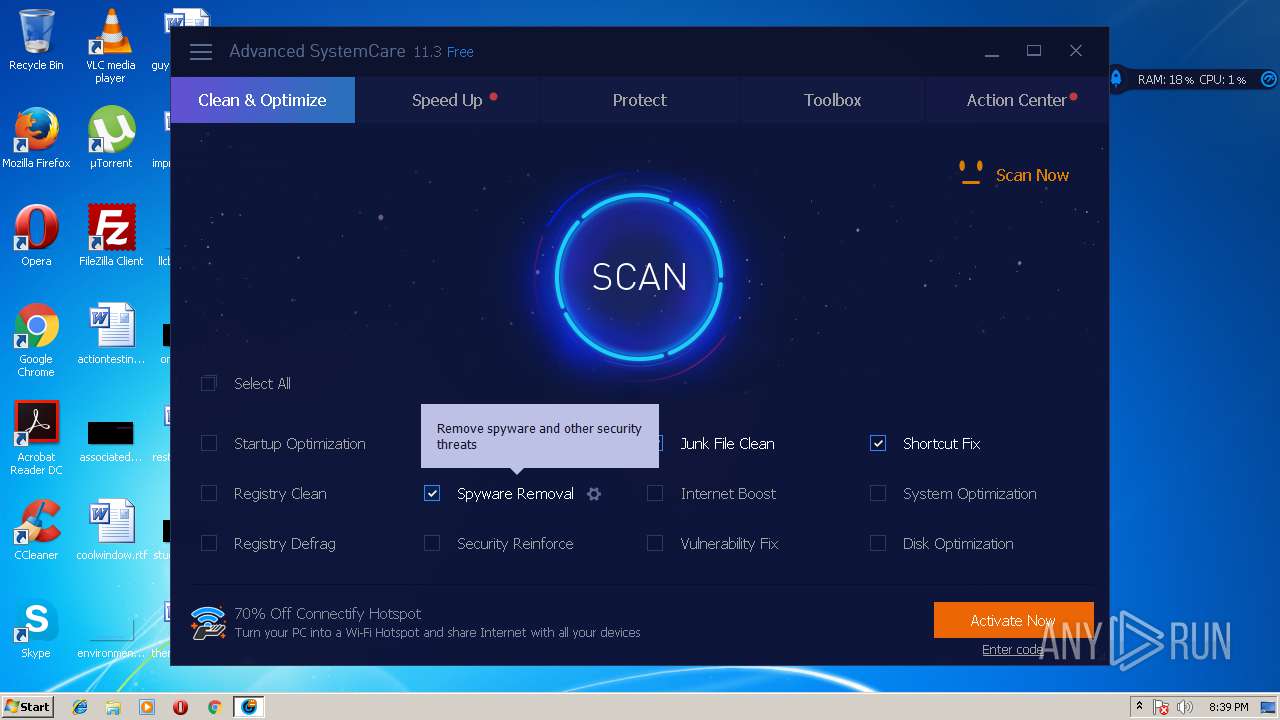The height and width of the screenshot is (720, 1280).
Task: Open Mozilla Firefox desktop shortcut
Action: click(36, 138)
